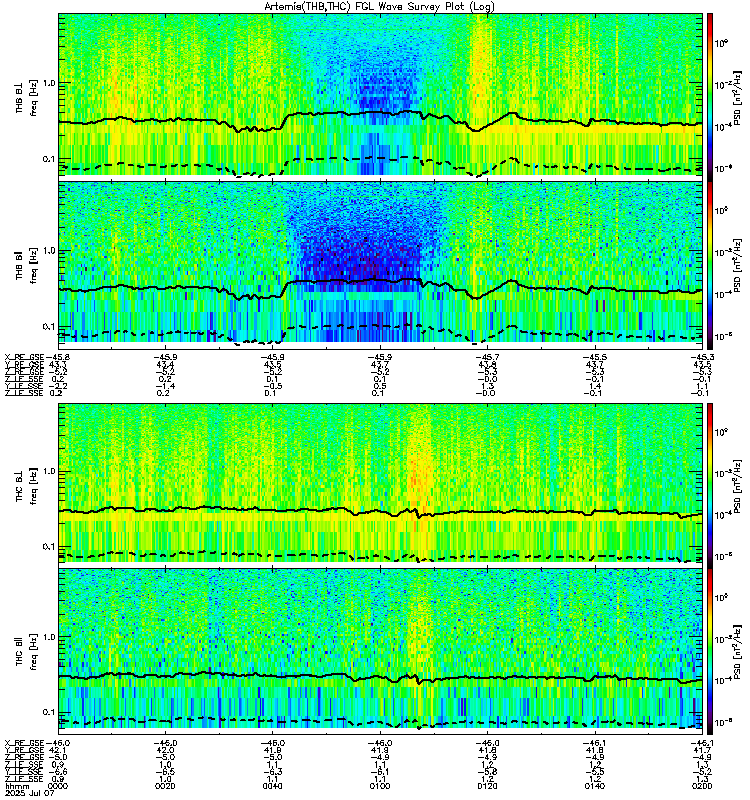Click the '41.7' Y_RE_GSE value under THC panels
Screen dimensions: 750x800
[x=702, y=750]
